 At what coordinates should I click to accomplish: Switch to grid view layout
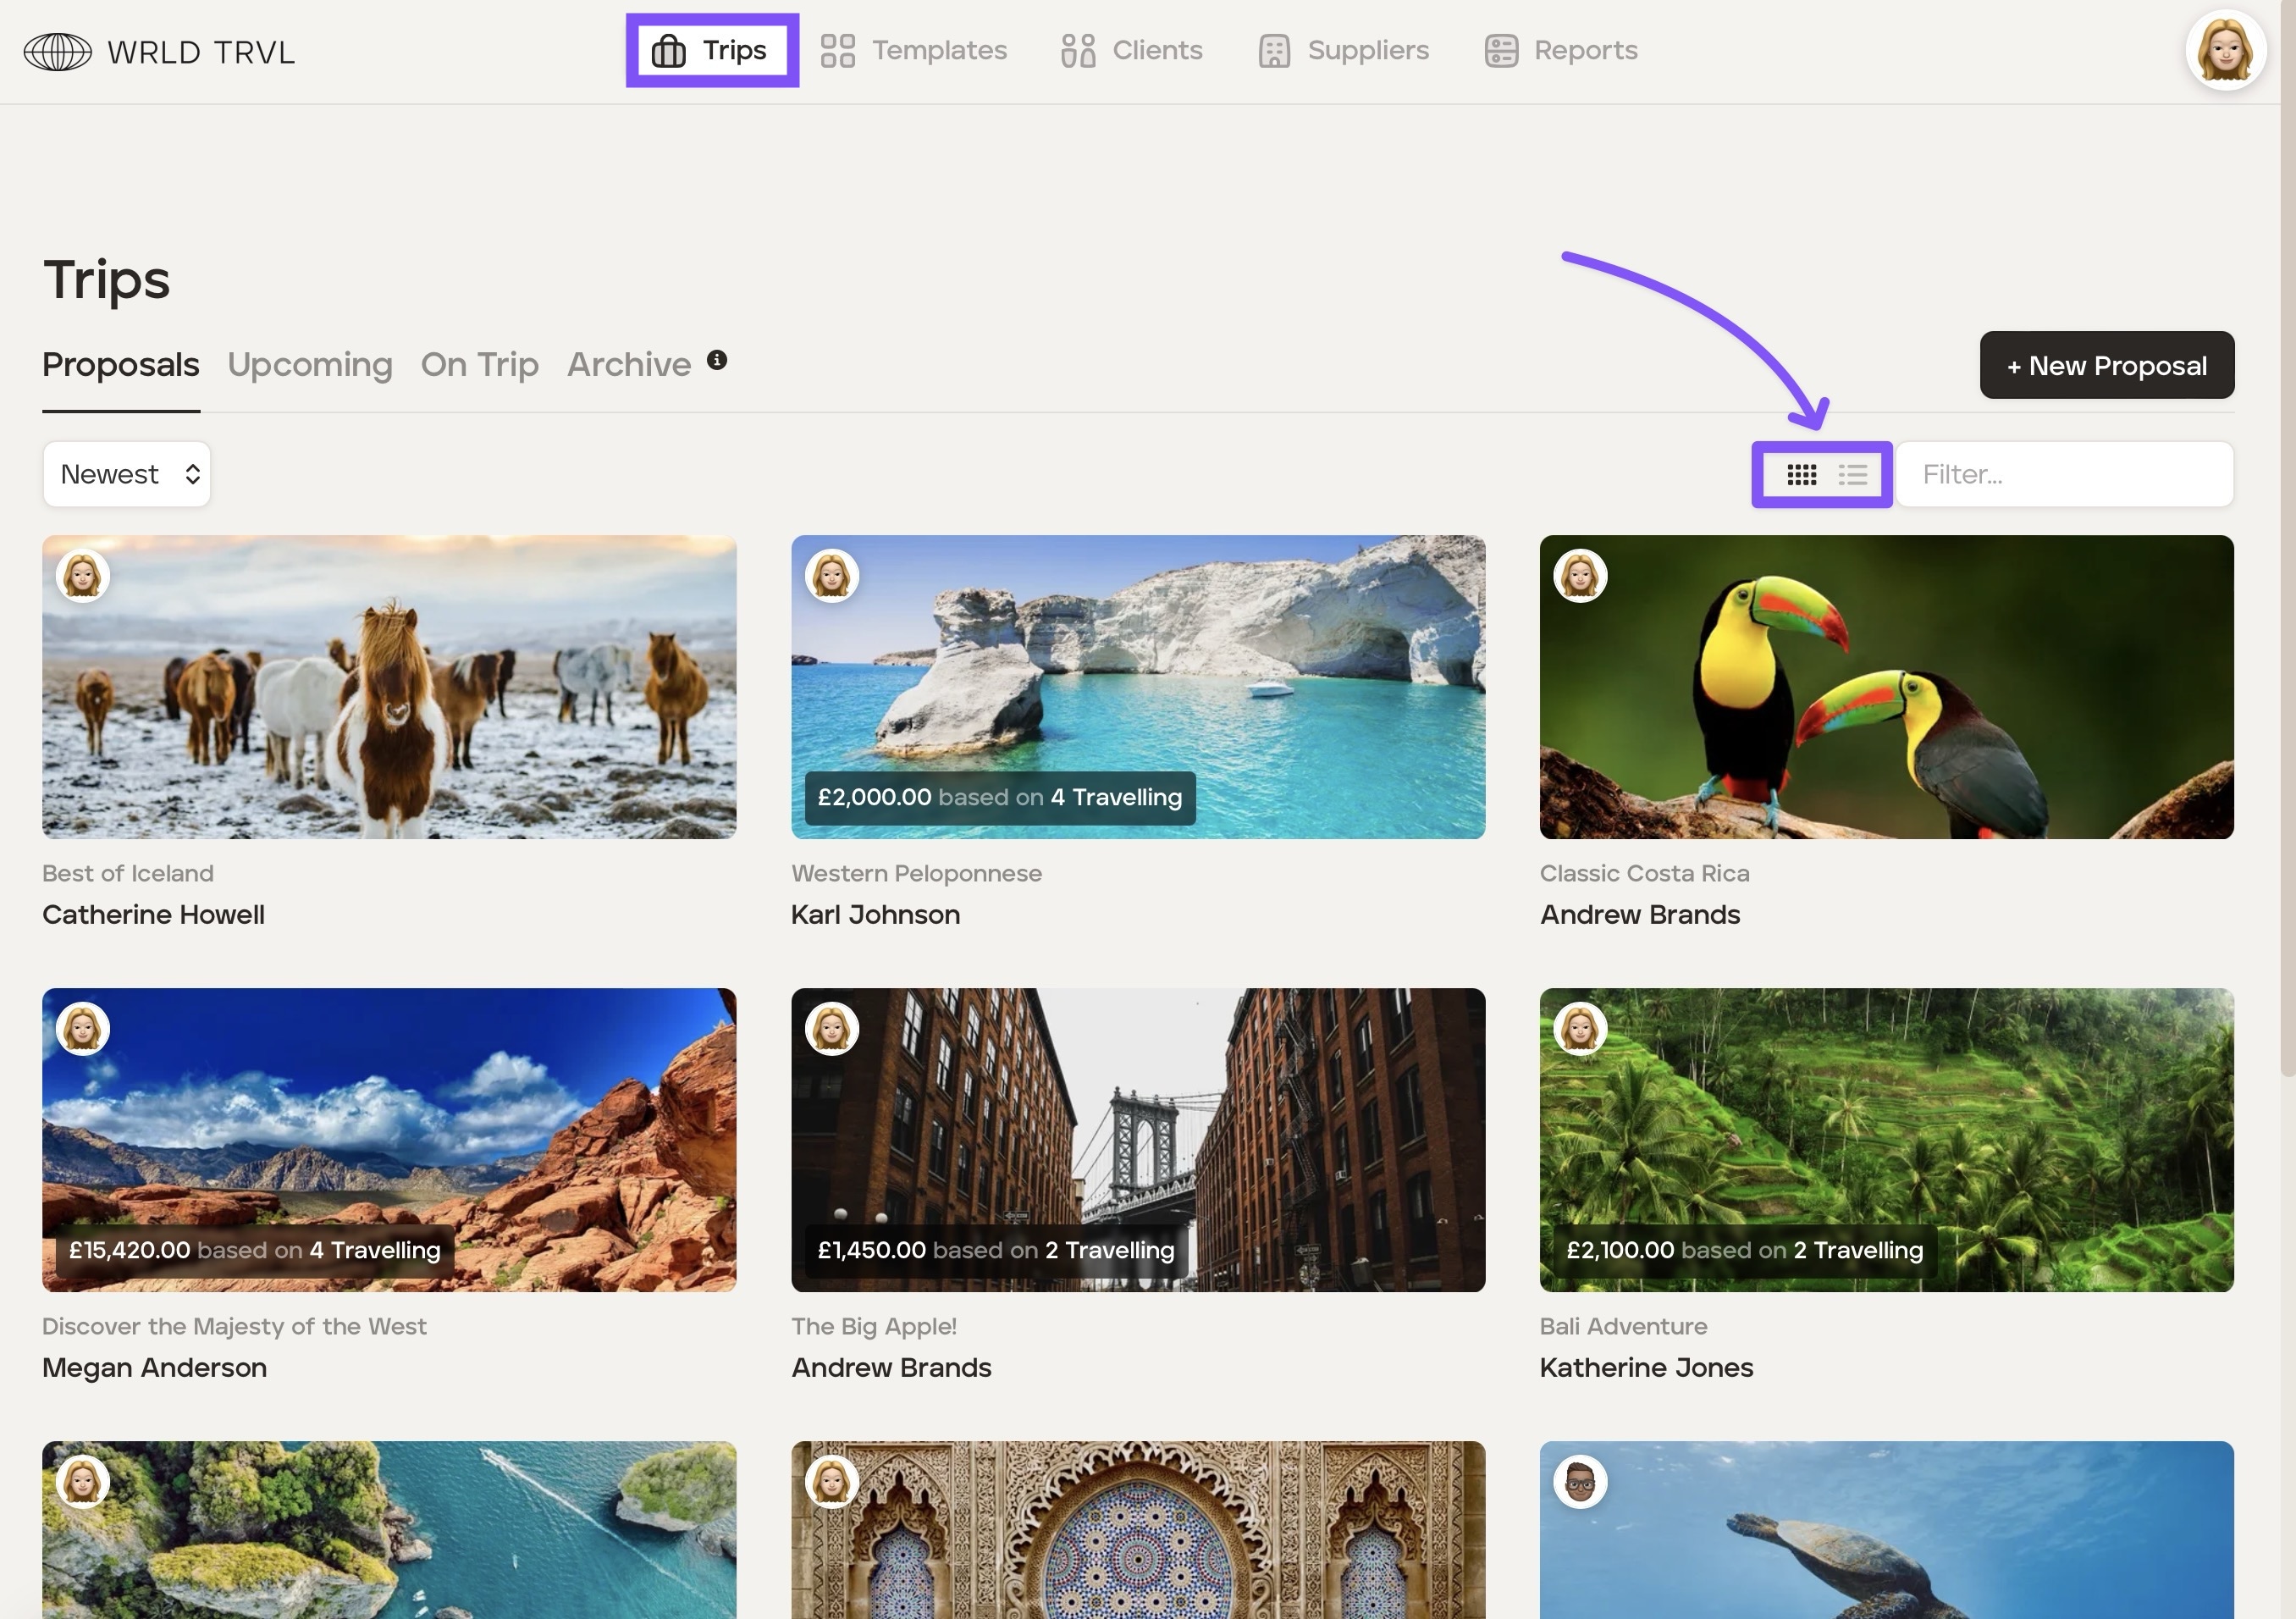[x=1801, y=475]
